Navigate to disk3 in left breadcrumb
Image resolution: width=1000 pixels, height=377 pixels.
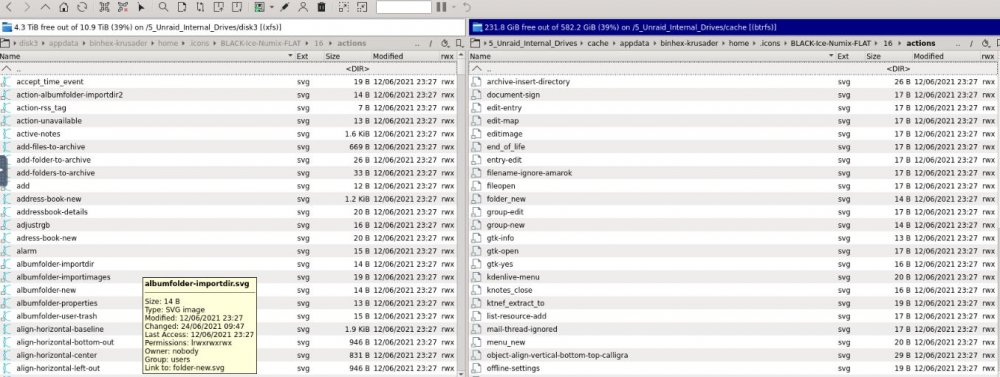click(x=29, y=43)
